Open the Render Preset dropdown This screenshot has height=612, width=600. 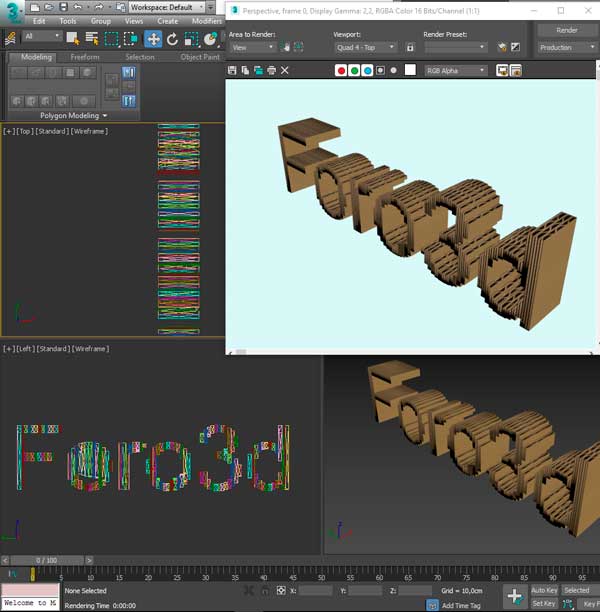point(456,48)
